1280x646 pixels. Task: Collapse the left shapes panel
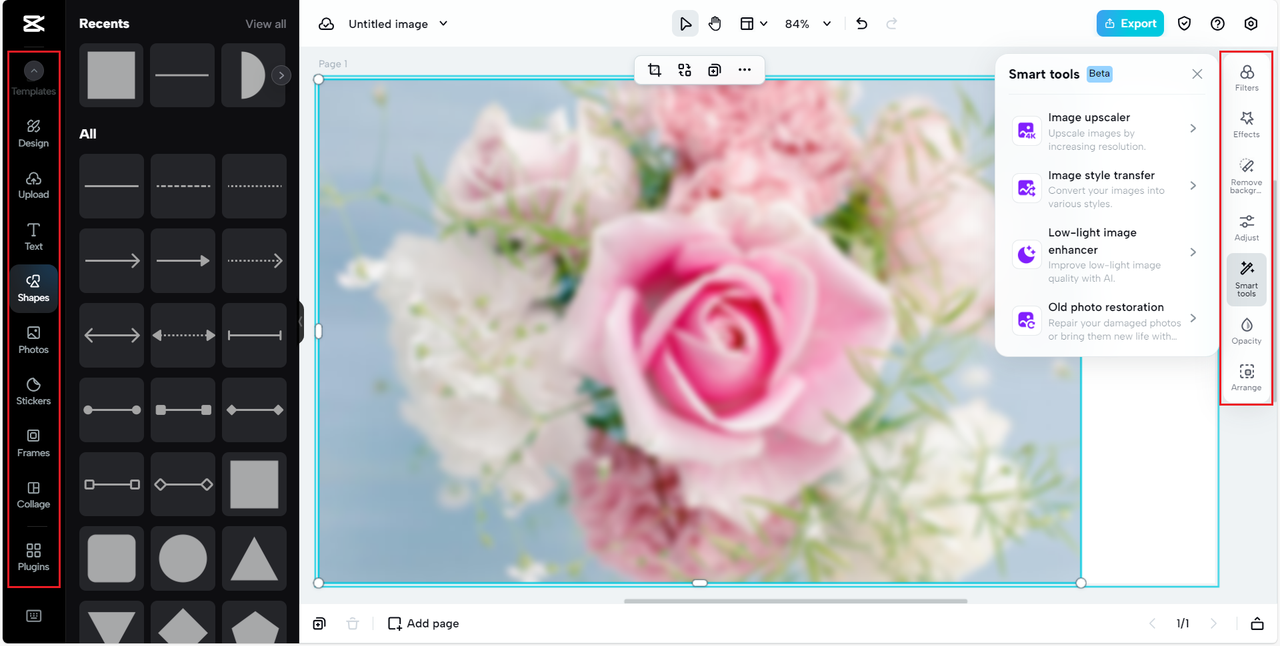coord(301,322)
